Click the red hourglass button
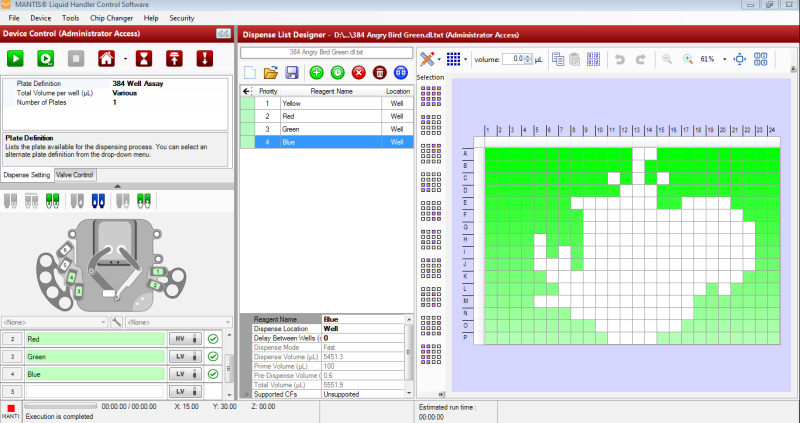 click(x=144, y=59)
